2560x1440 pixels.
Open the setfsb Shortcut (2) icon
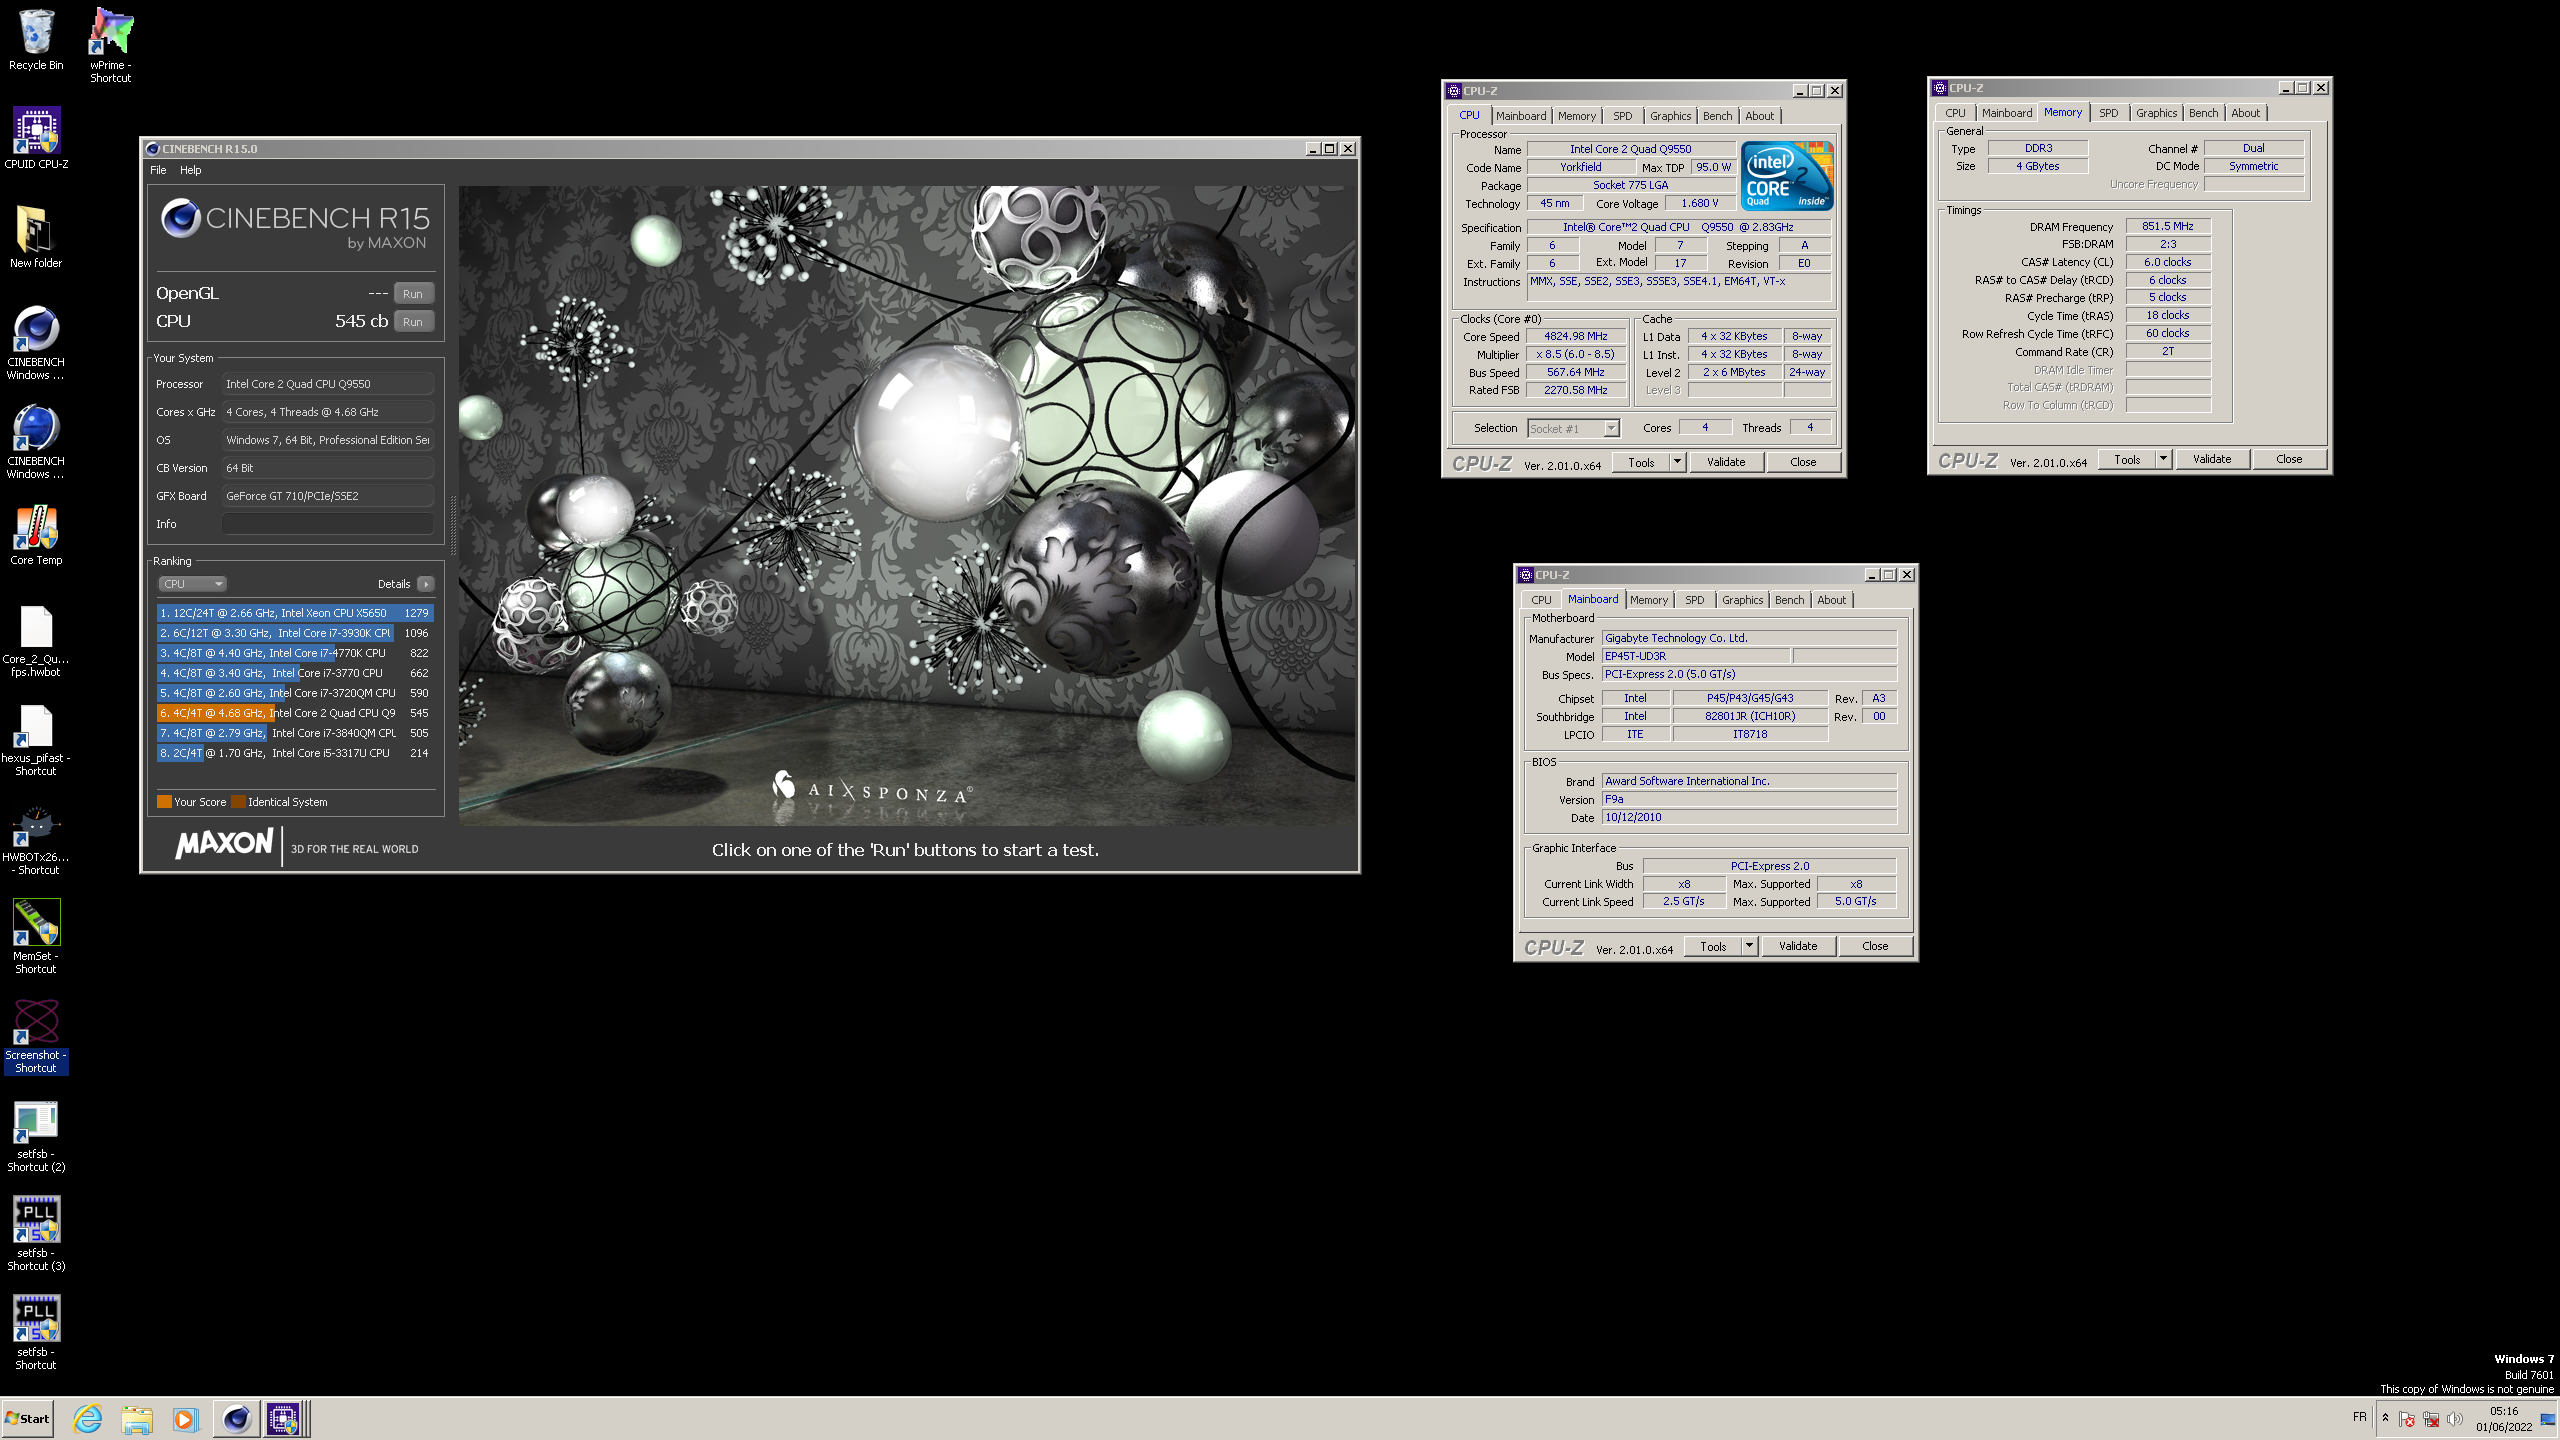tap(36, 1135)
